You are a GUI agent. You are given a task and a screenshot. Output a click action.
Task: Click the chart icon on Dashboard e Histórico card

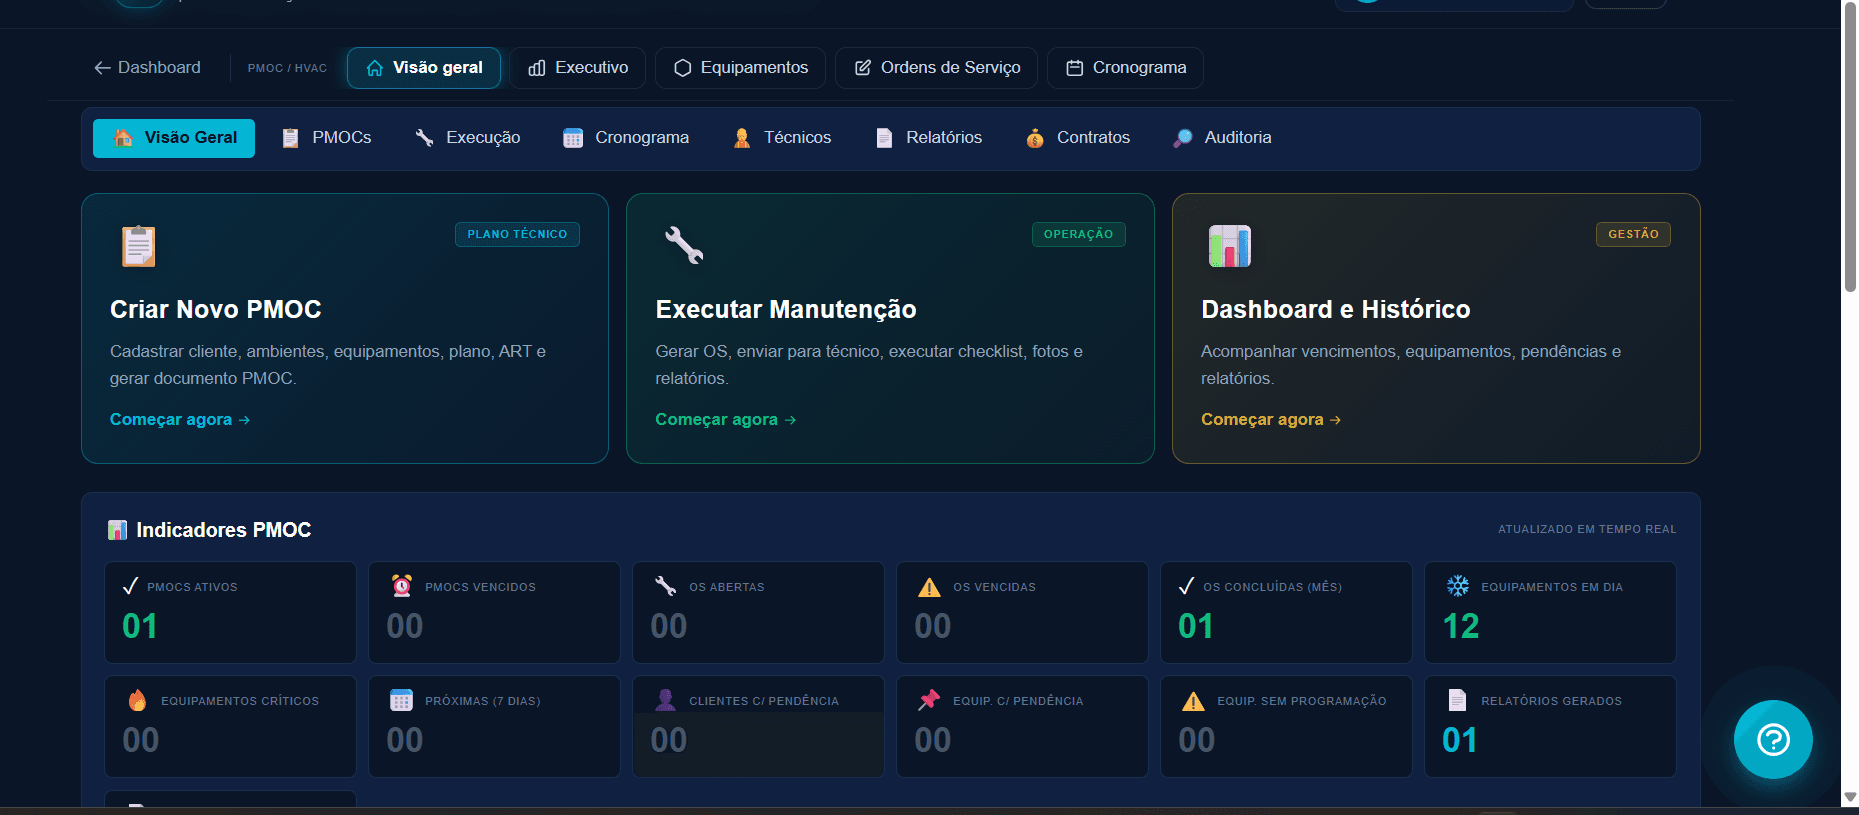click(x=1230, y=246)
